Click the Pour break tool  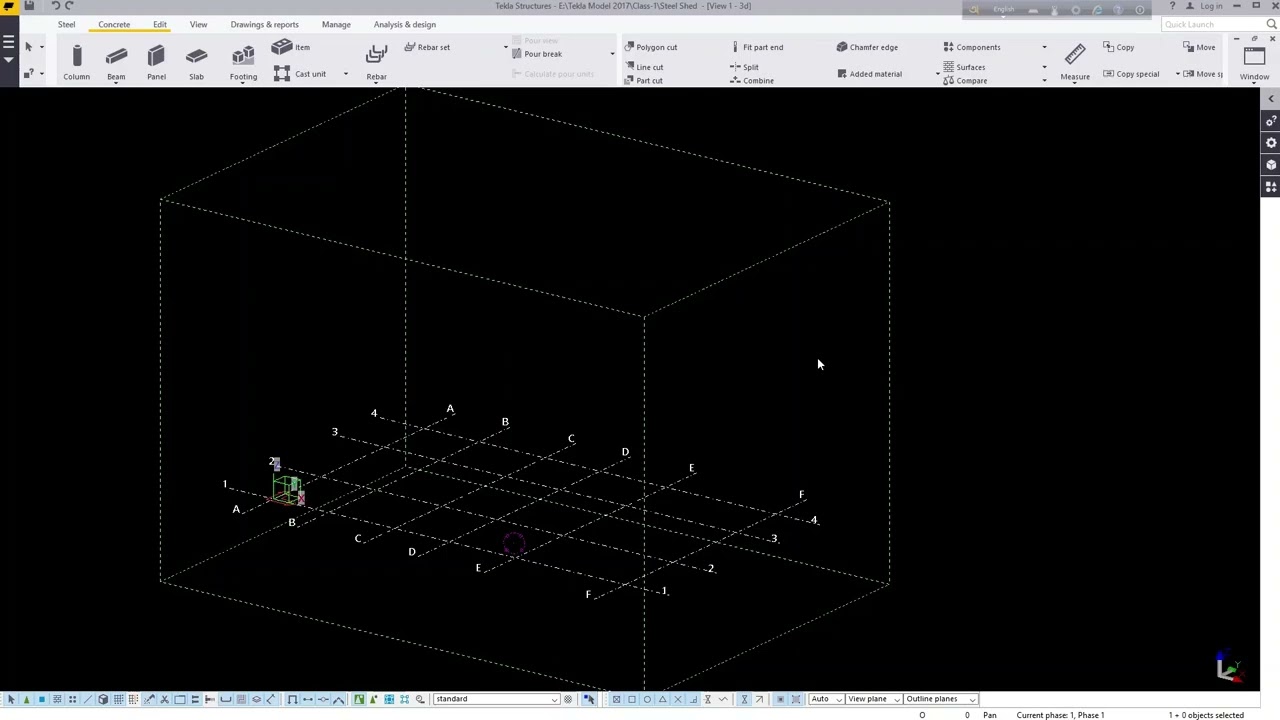[x=536, y=54]
